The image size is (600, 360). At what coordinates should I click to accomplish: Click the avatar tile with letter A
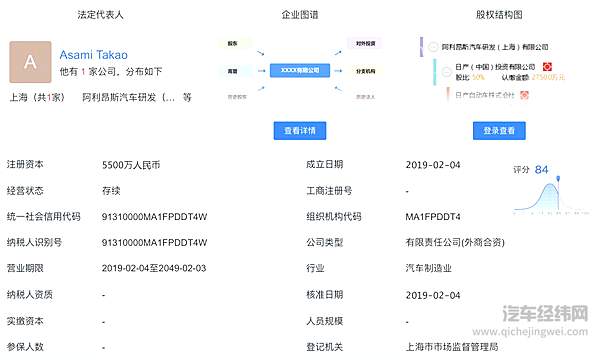click(30, 62)
